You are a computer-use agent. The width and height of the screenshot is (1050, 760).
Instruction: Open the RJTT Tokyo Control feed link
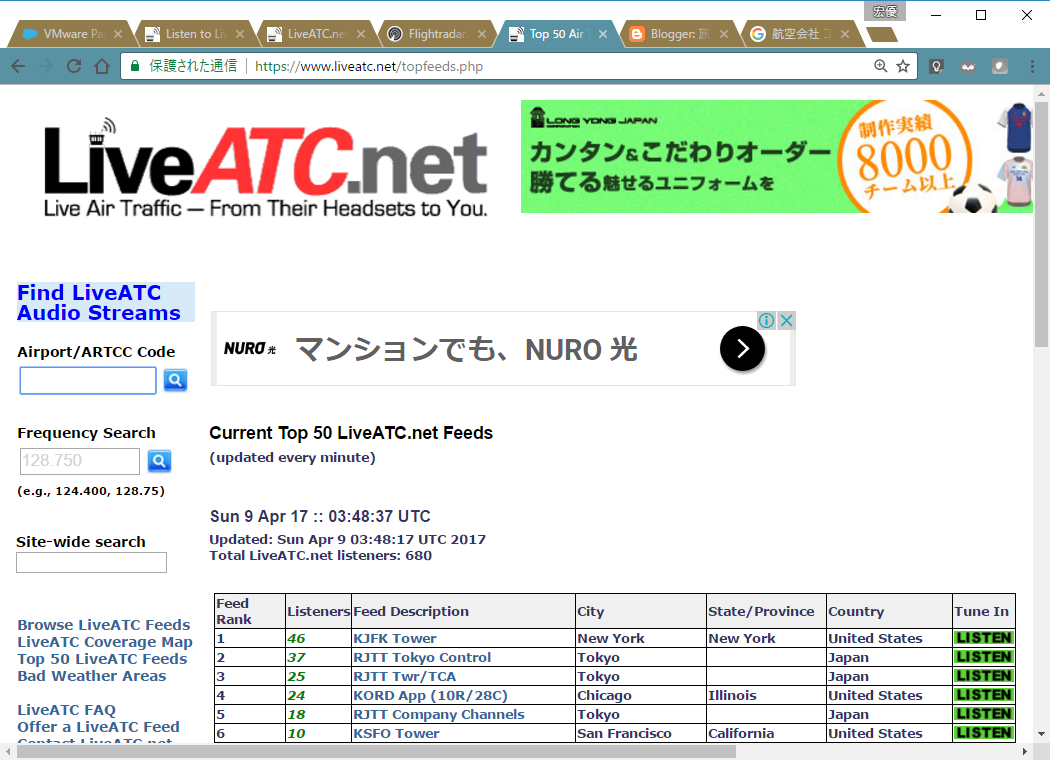pos(422,657)
